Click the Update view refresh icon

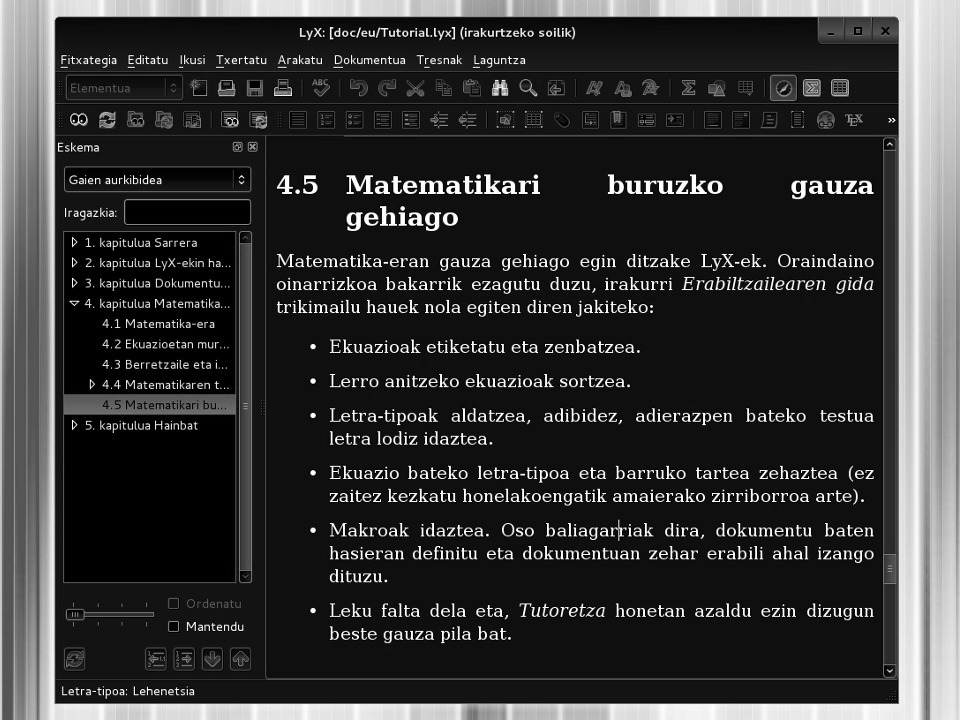coord(107,120)
